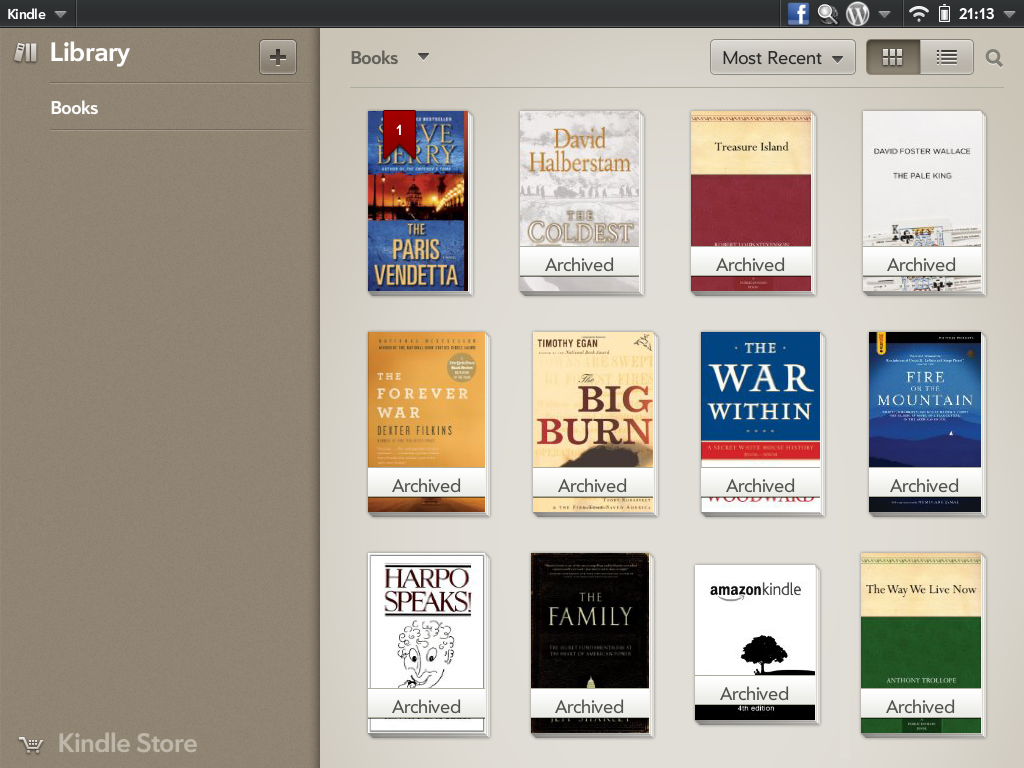Click the Archived label on The Big Burn
The height and width of the screenshot is (768, 1024).
coord(593,485)
